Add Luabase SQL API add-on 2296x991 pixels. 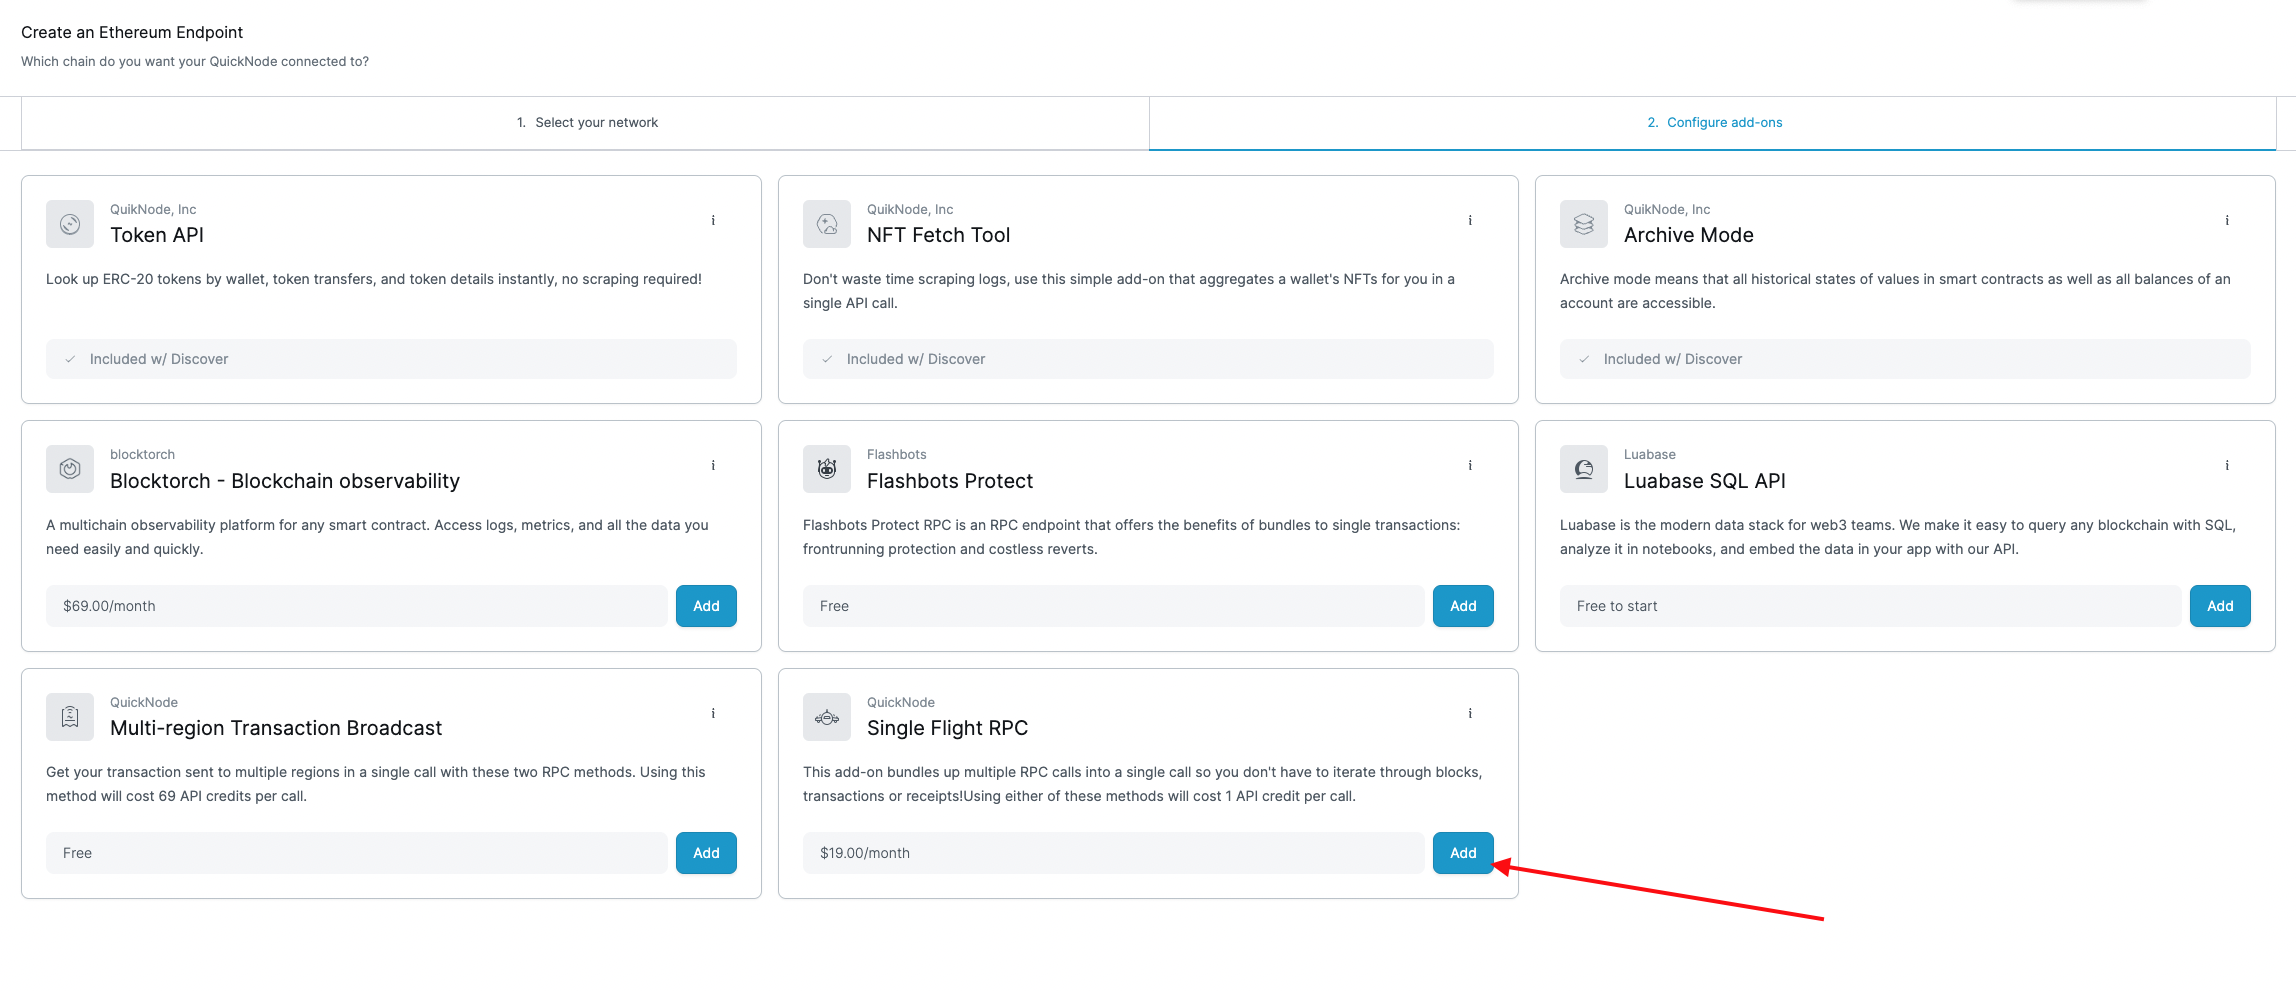pos(2220,606)
